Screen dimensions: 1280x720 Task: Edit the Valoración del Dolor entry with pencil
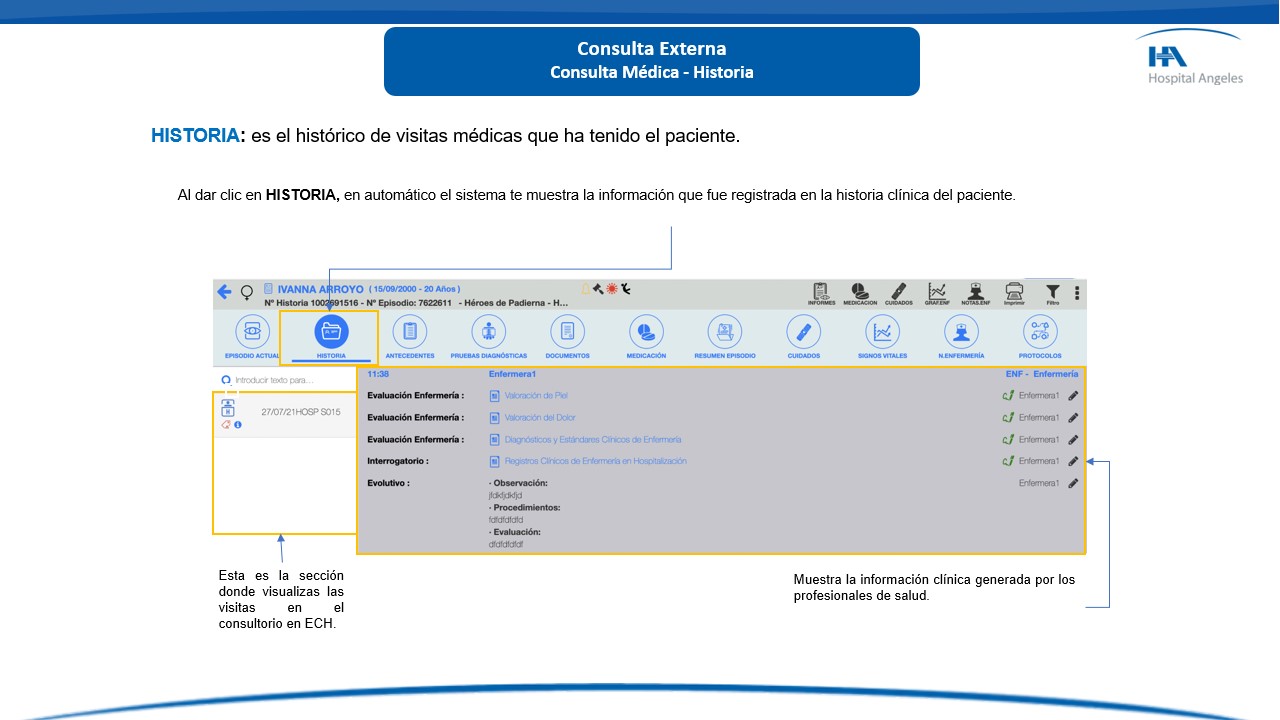tap(1073, 418)
